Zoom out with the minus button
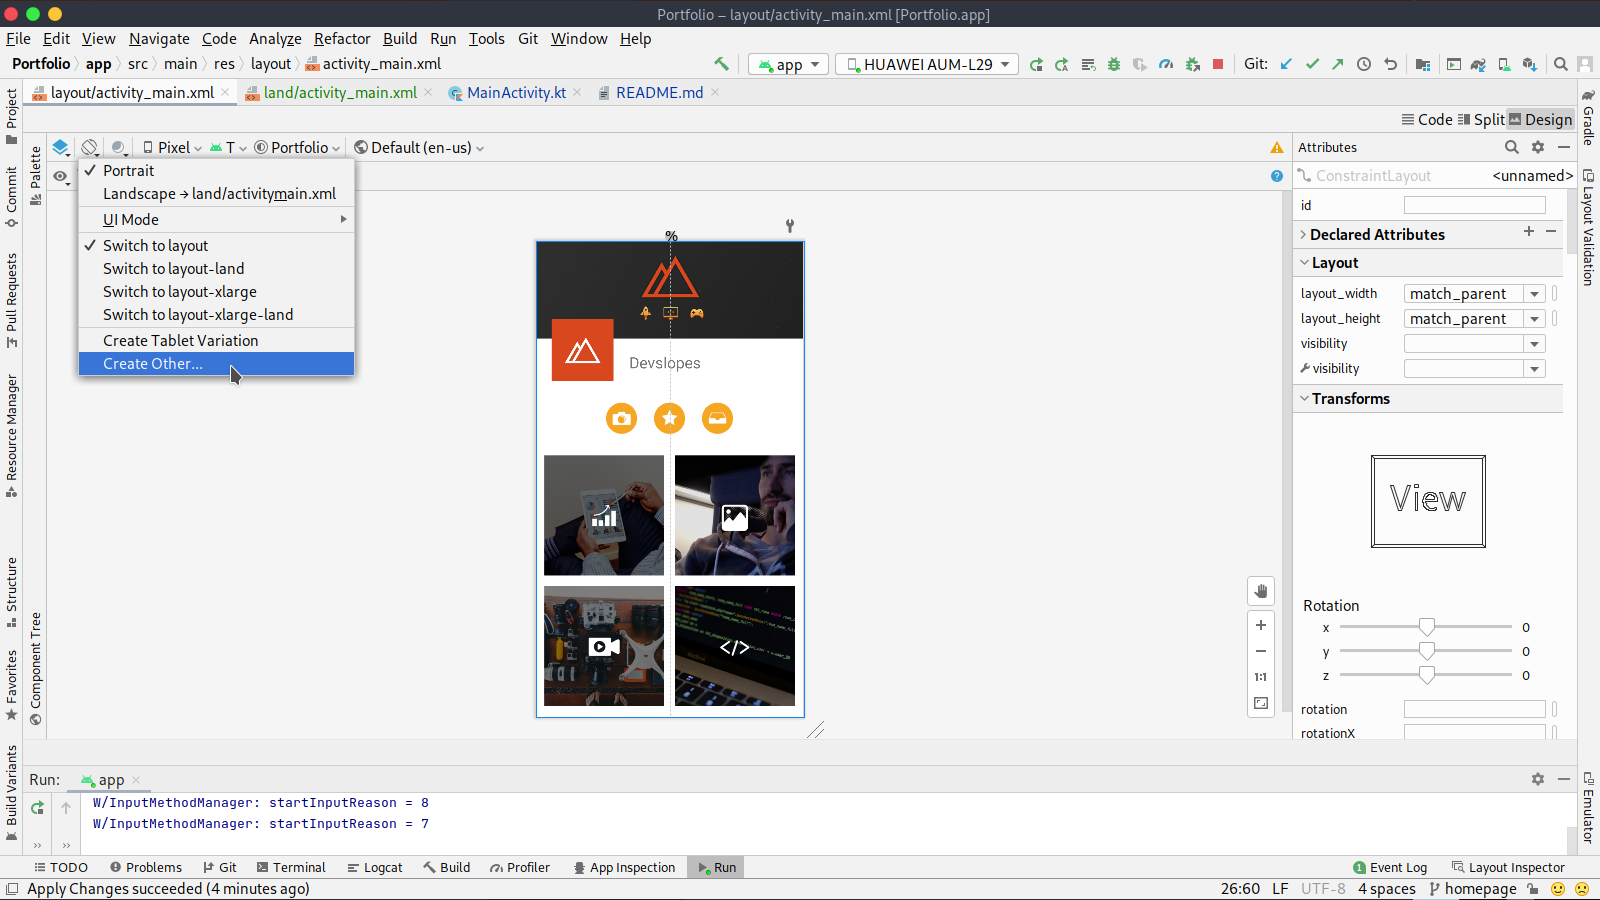The width and height of the screenshot is (1600, 900). coord(1261,651)
